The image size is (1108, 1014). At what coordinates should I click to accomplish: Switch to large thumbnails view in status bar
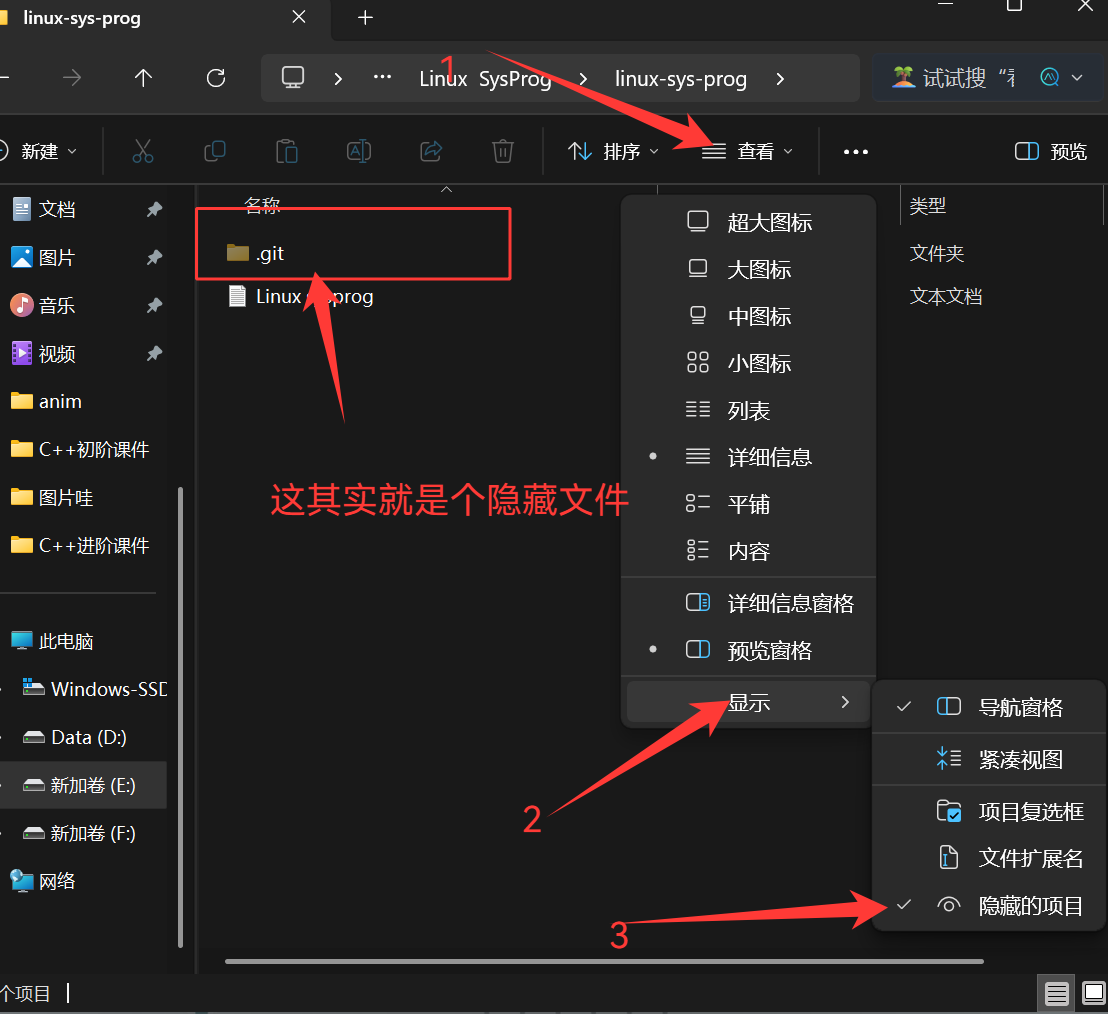coord(1093,994)
